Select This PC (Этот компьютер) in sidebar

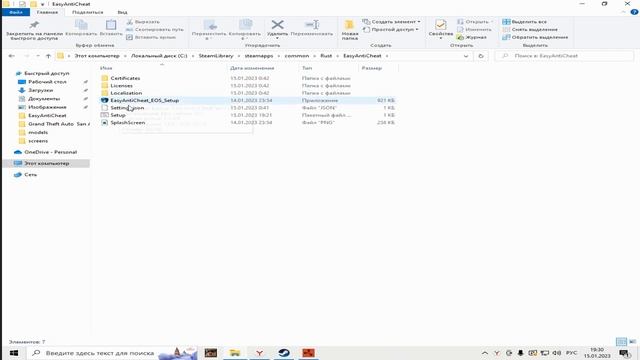pos(46,163)
